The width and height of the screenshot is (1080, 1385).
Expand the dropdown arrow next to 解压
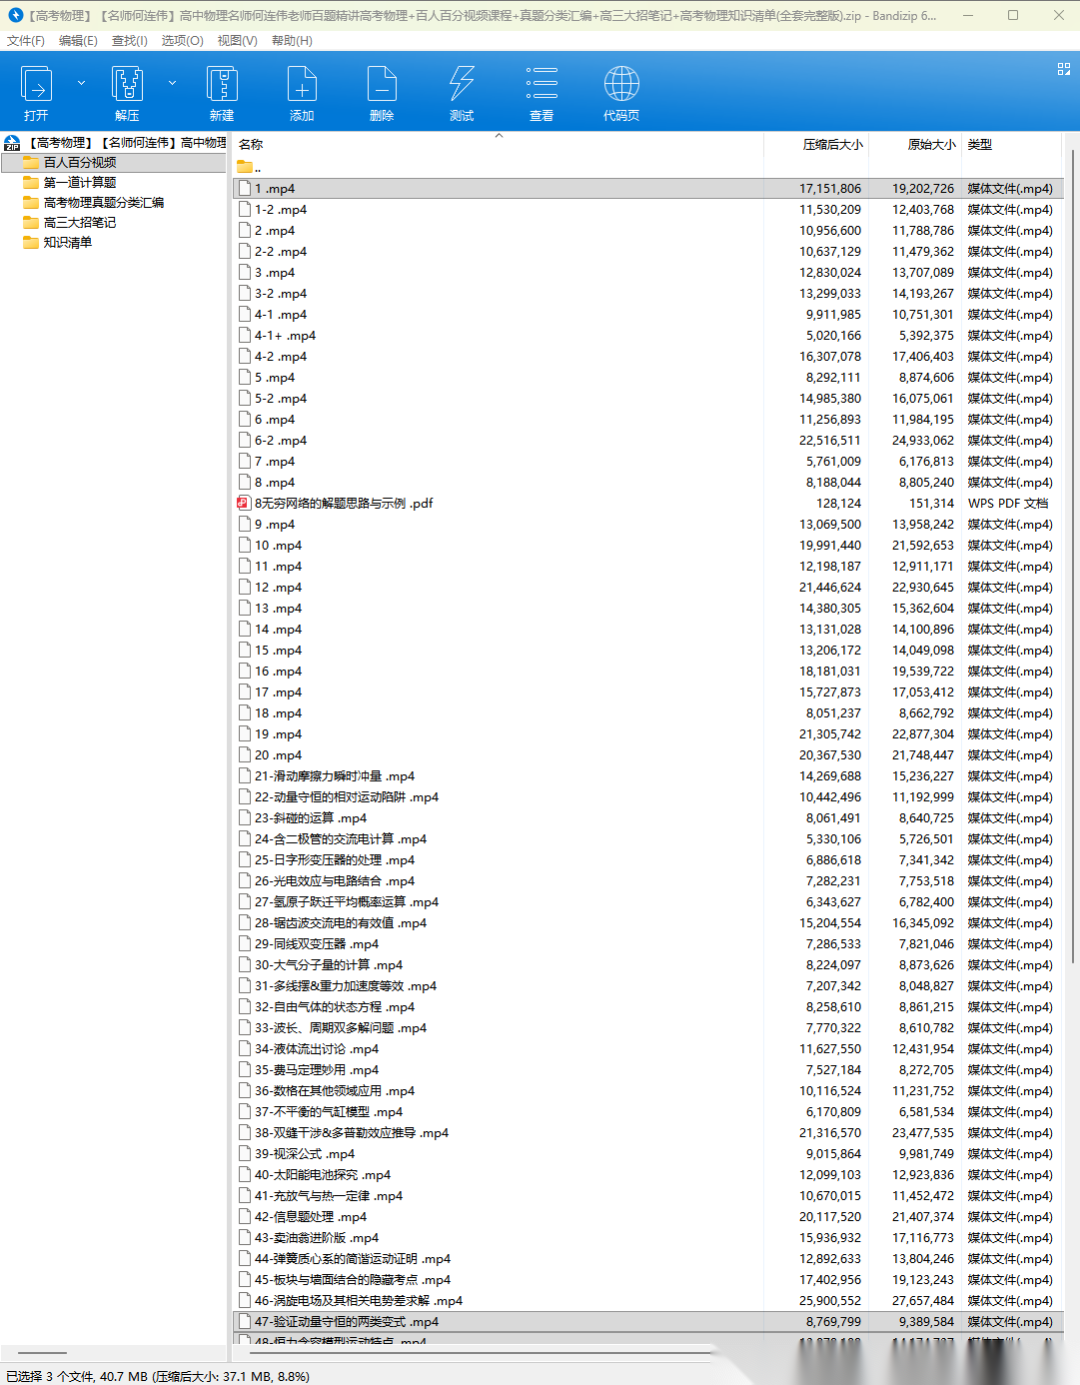pyautogui.click(x=172, y=83)
